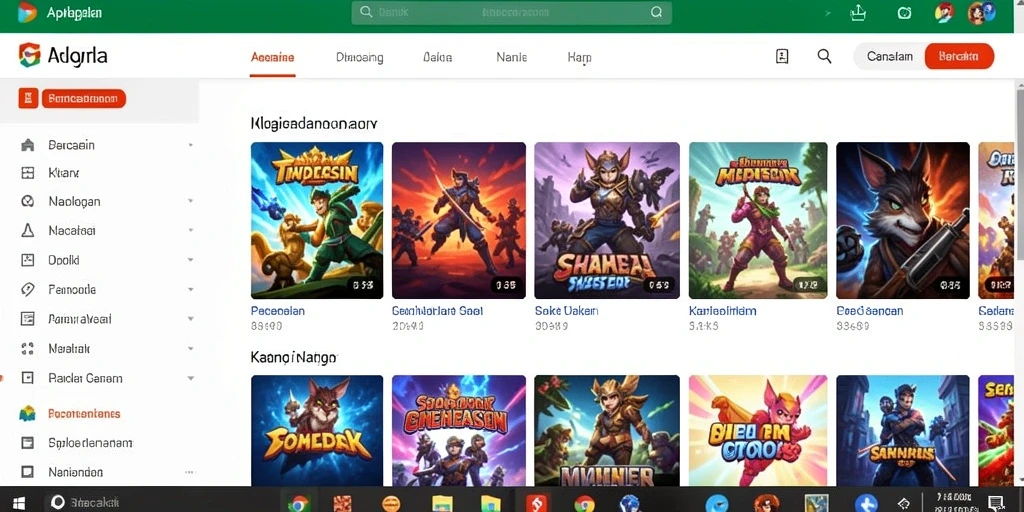Viewport: 1024px width, 512px height.
Task: Click the triangle icon for Nacalaci
Action: tap(27, 230)
